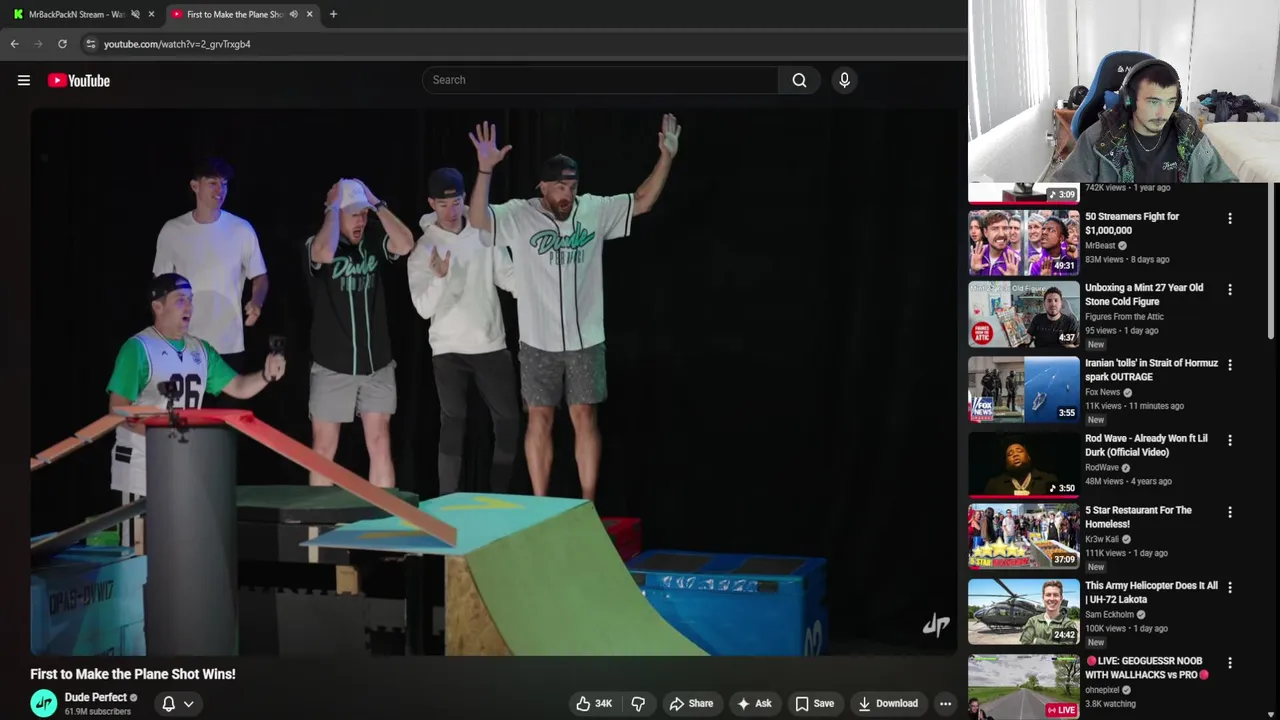Dislike the video with thumbs down
The height and width of the screenshot is (720, 1280).
pyautogui.click(x=638, y=704)
